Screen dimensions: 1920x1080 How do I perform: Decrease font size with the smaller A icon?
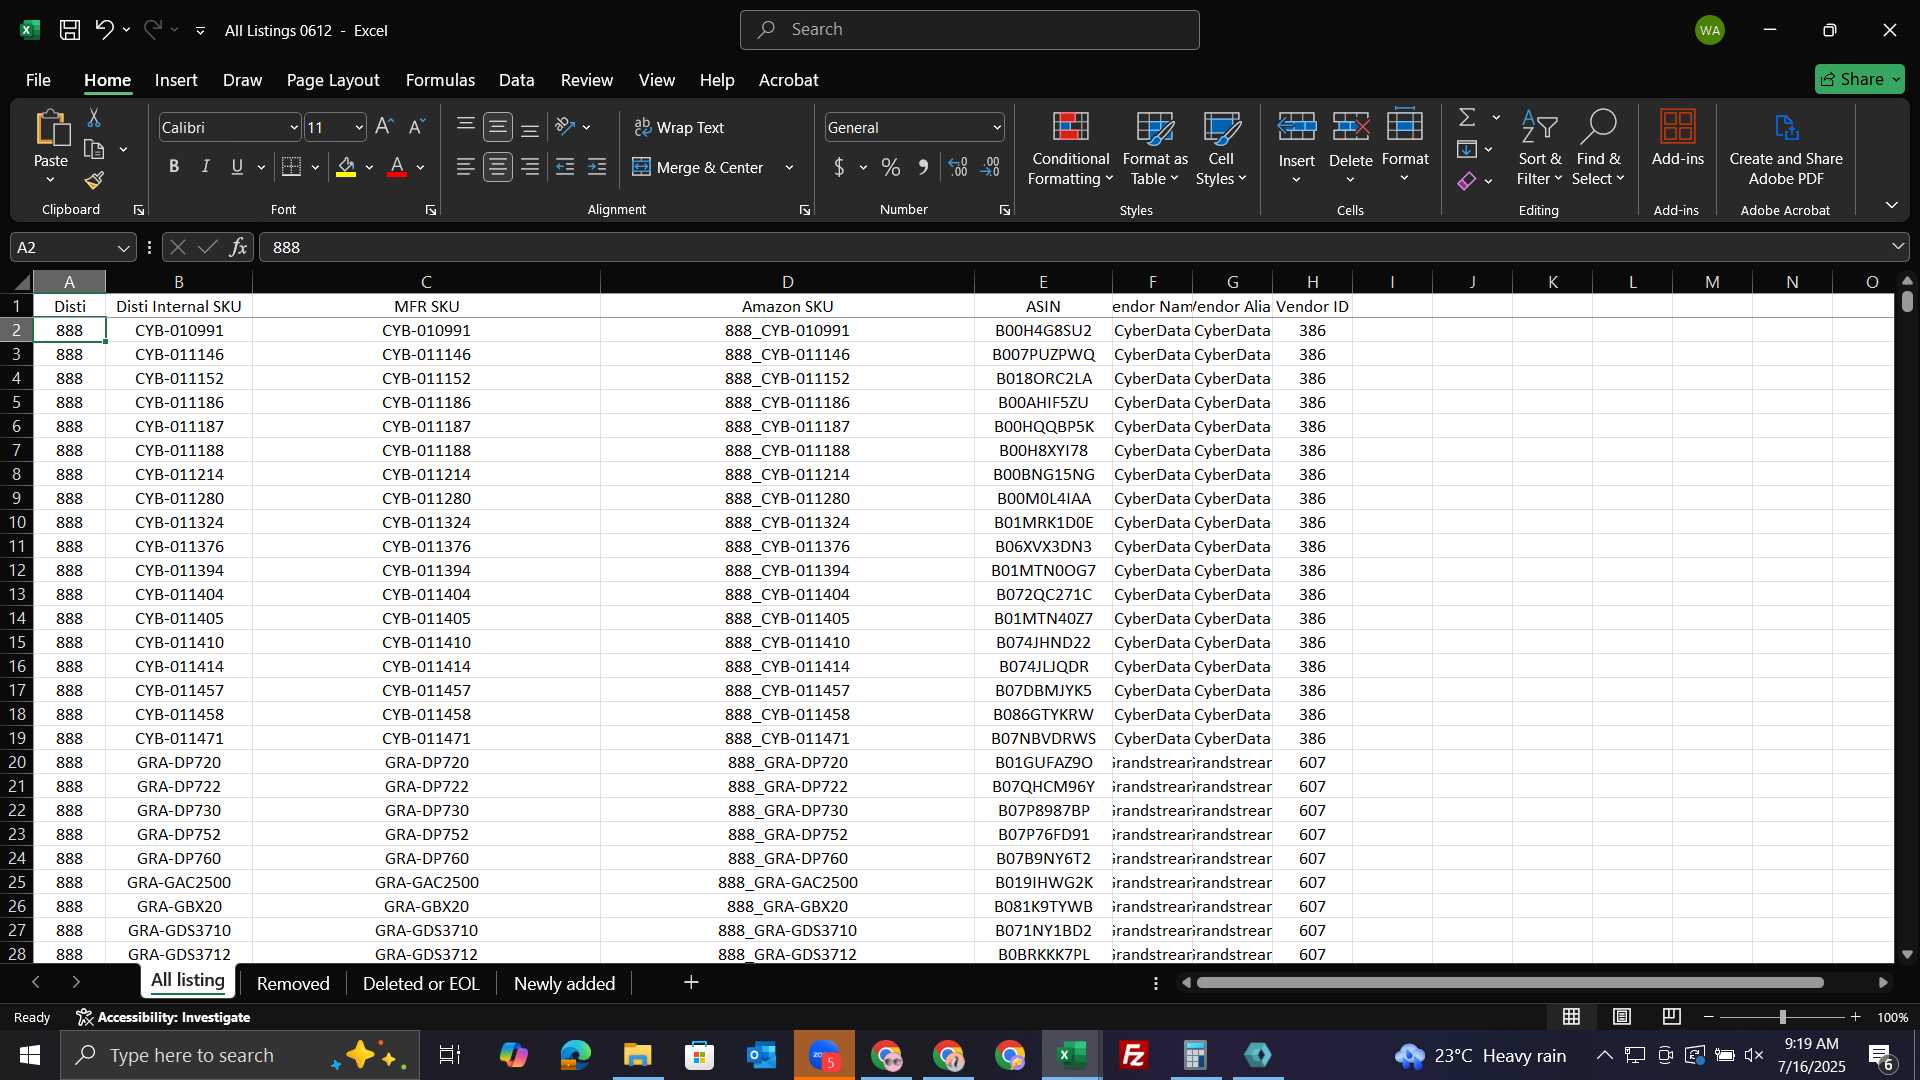(x=417, y=127)
